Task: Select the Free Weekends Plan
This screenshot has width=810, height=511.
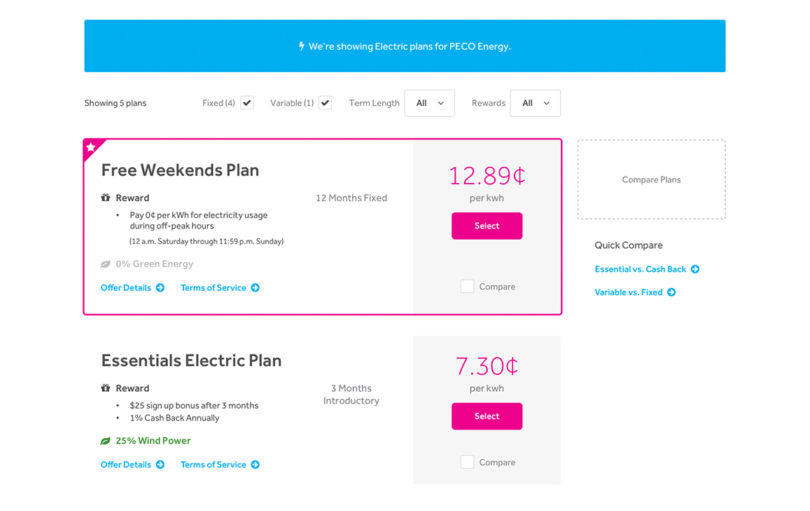Action: (x=487, y=226)
